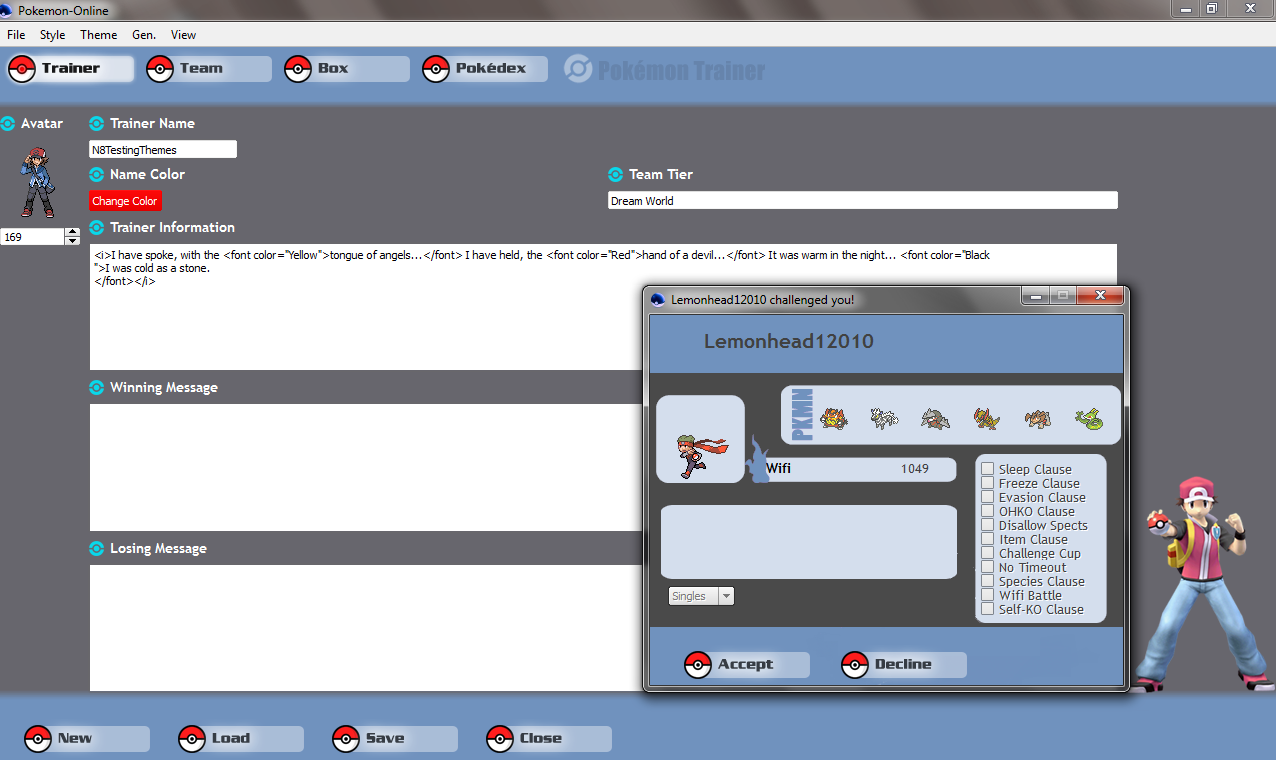
Task: Open the Style menu
Action: pyautogui.click(x=52, y=35)
